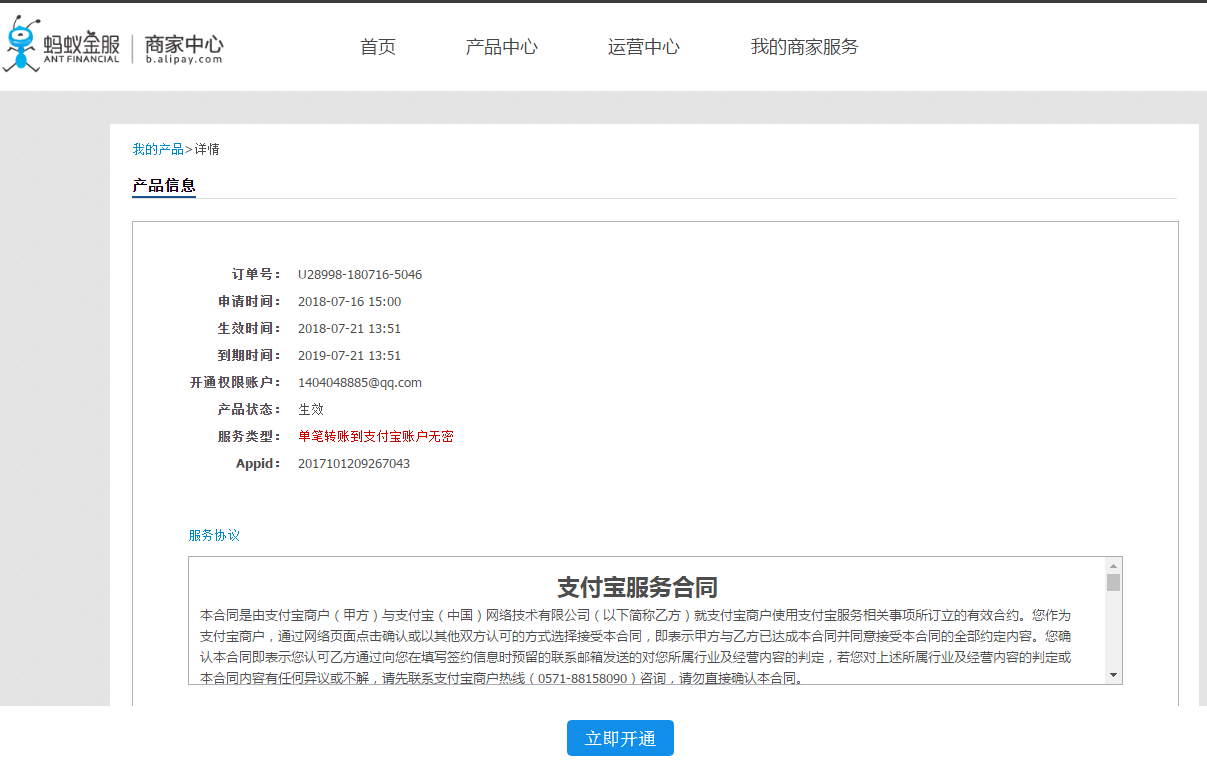Viewport: 1207px width, 763px height.
Task: Click the contract box scroll down arrow
Action: pyautogui.click(x=1113, y=676)
